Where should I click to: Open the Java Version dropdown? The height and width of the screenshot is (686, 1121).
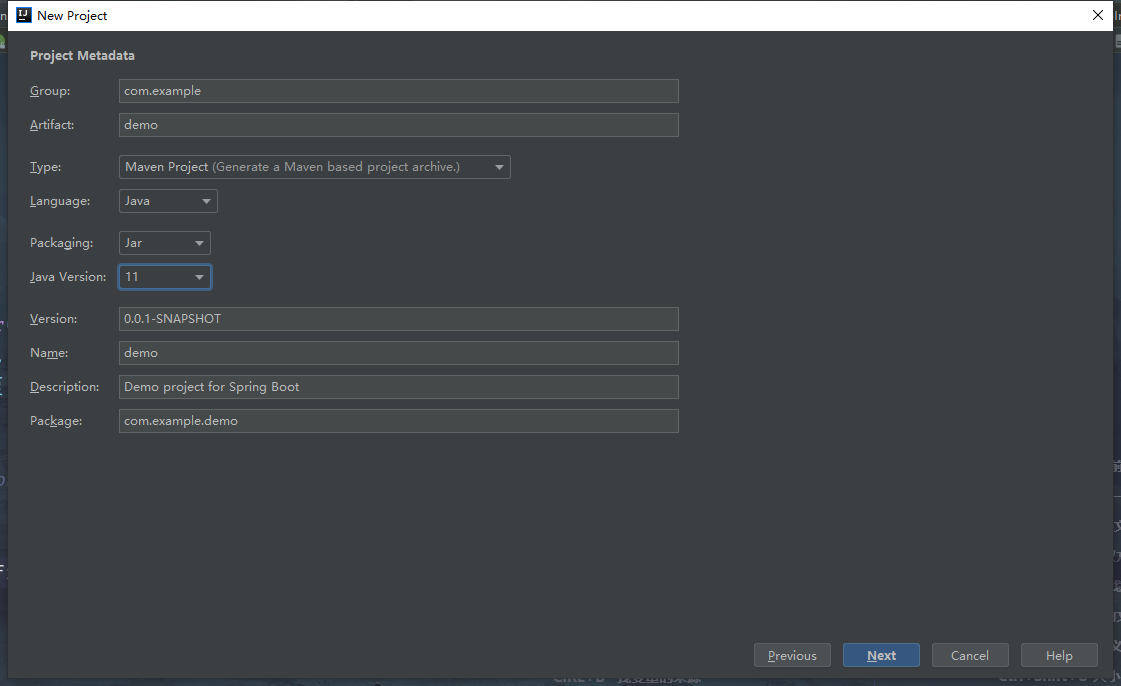tap(164, 277)
